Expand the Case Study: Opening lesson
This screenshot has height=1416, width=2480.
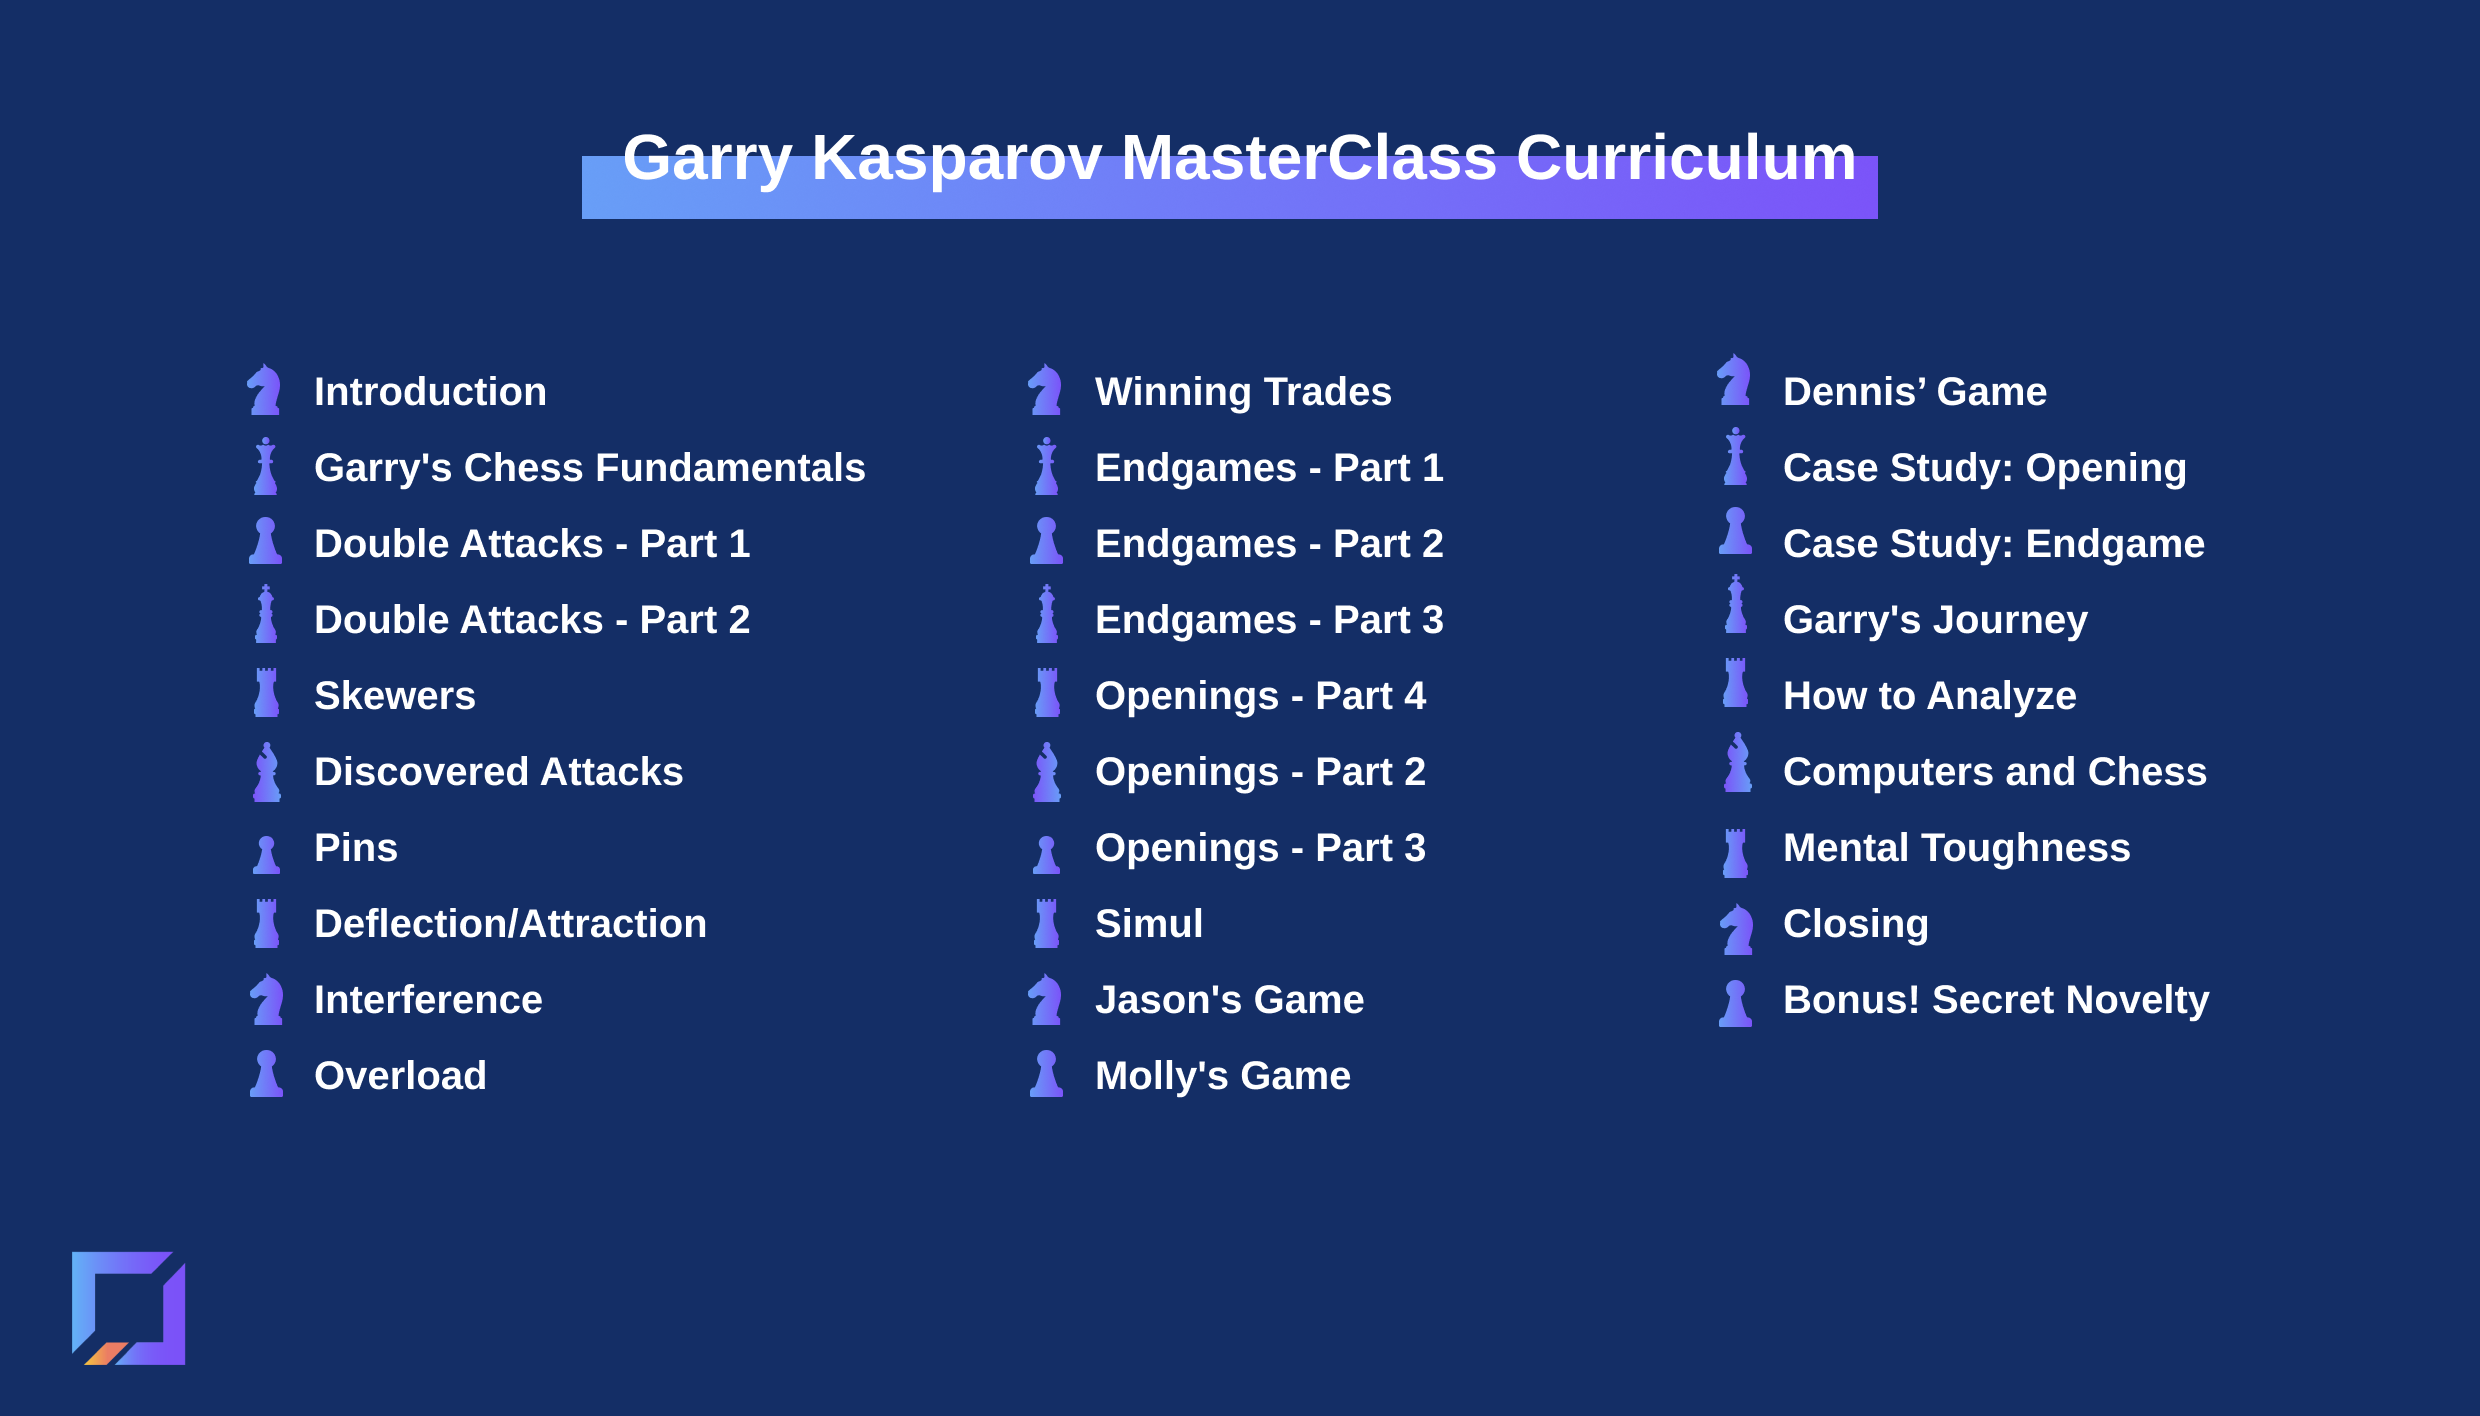point(1967,467)
